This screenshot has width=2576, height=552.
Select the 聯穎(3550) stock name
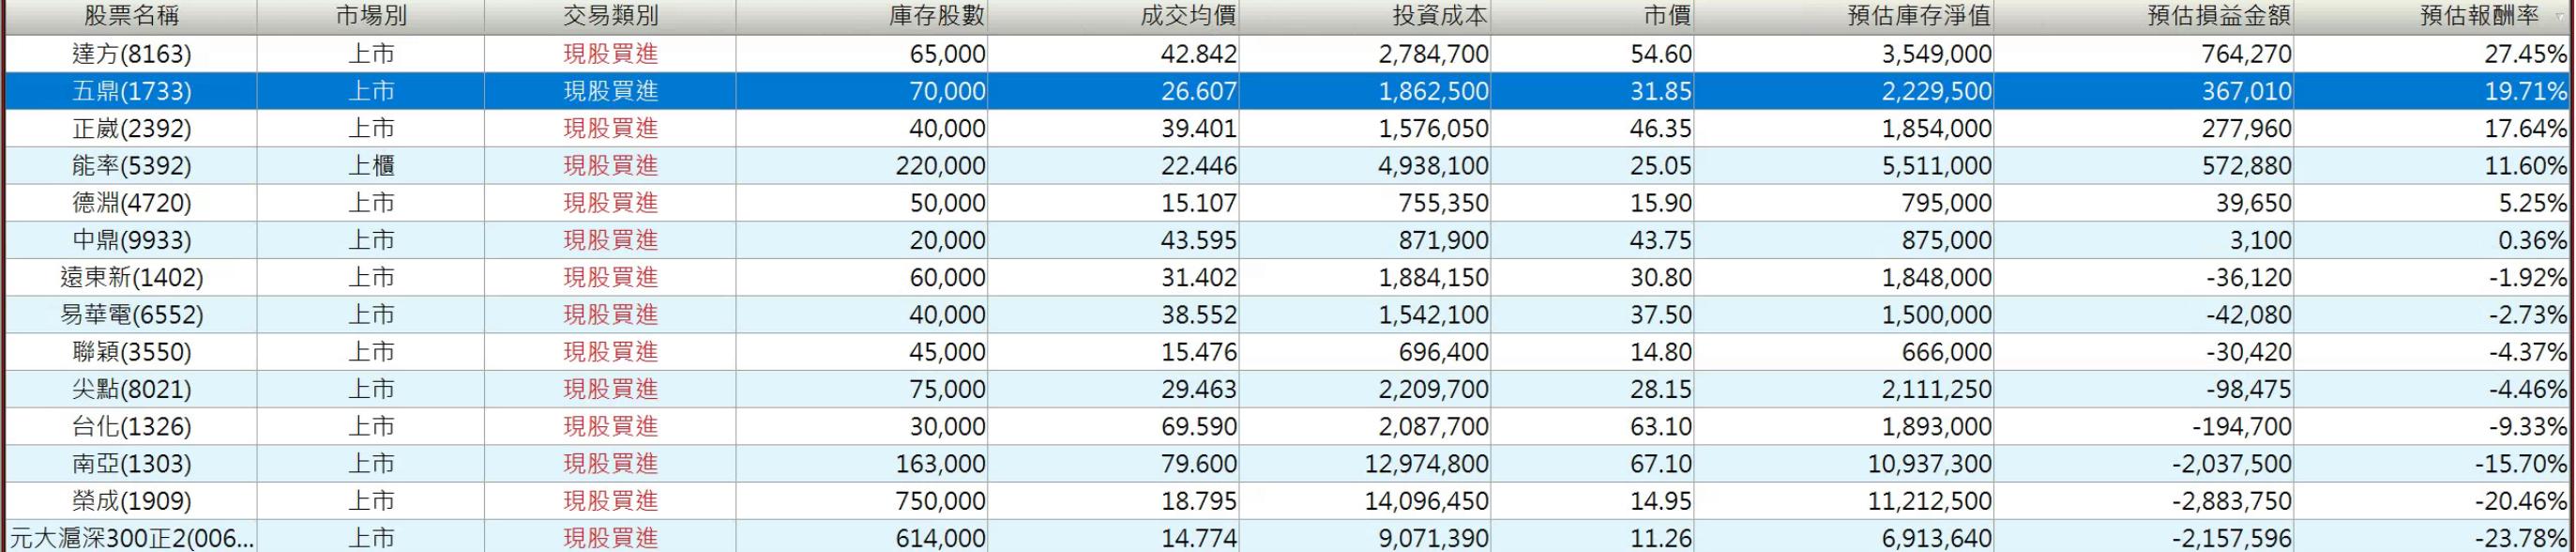tap(131, 352)
